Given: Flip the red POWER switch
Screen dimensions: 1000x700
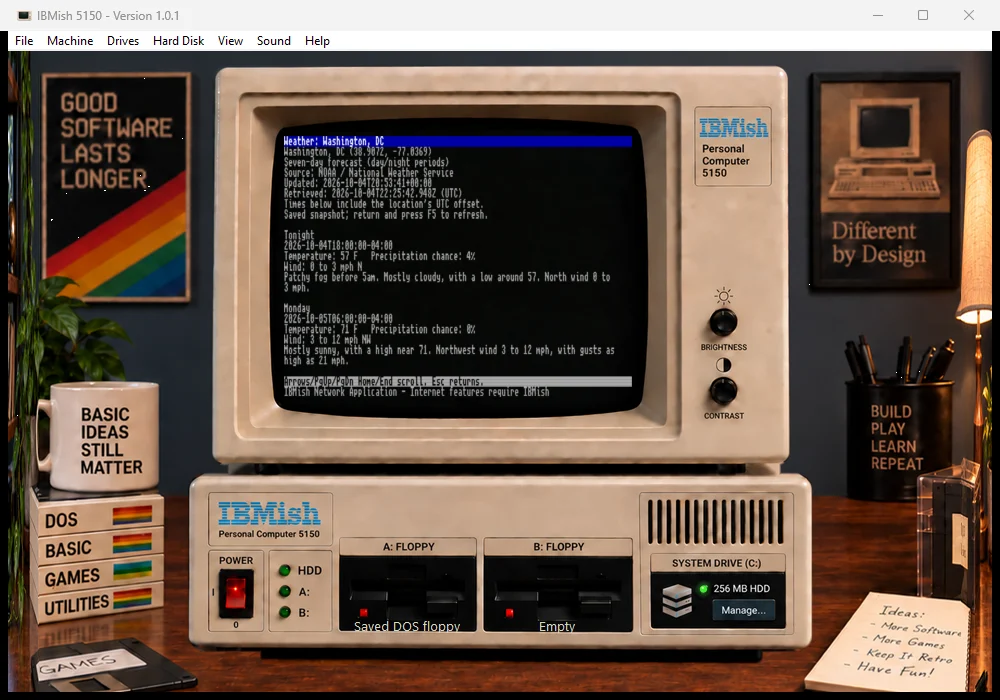Looking at the screenshot, I should click(x=235, y=594).
